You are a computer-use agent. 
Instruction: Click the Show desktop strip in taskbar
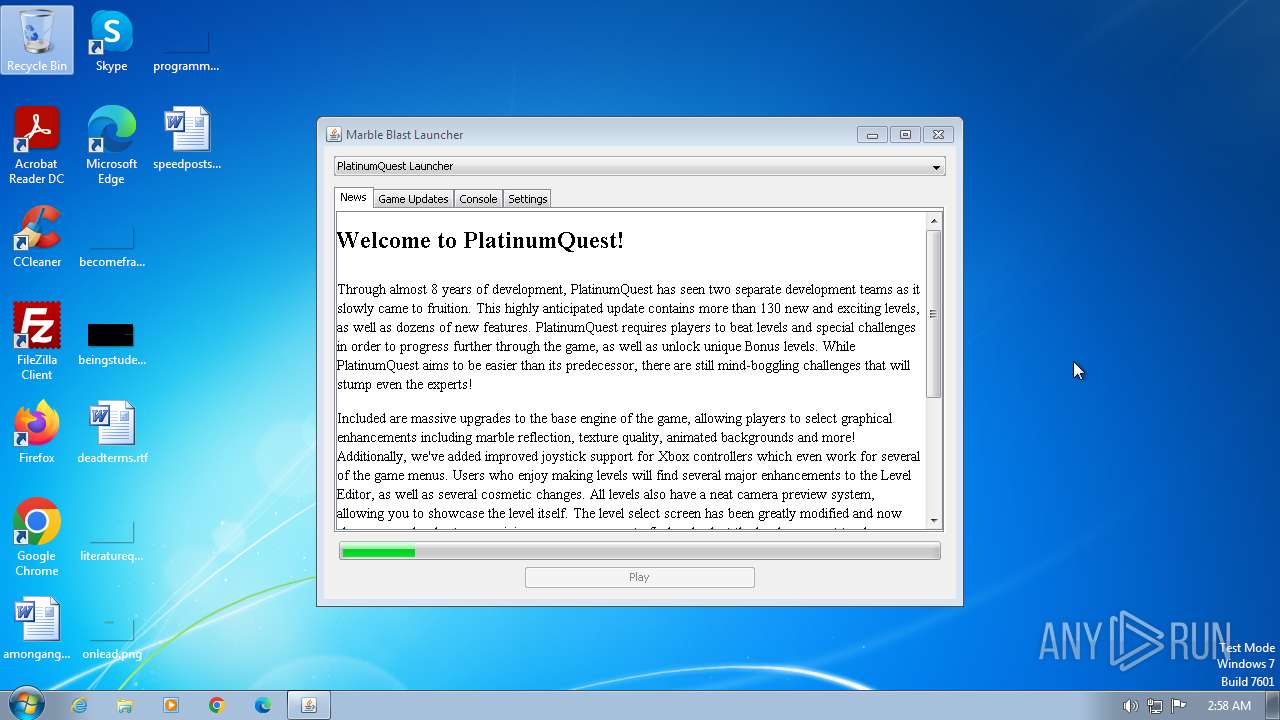tap(1272, 705)
